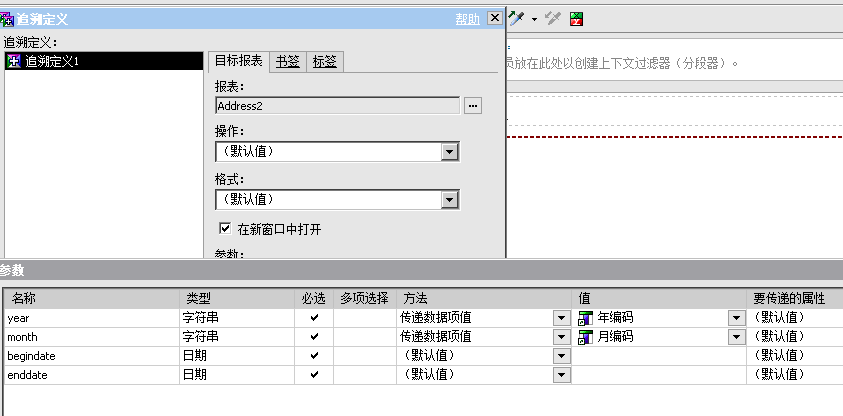Click the 追溯定义 dialog title icon
843x416 pixels.
[x=7, y=19]
